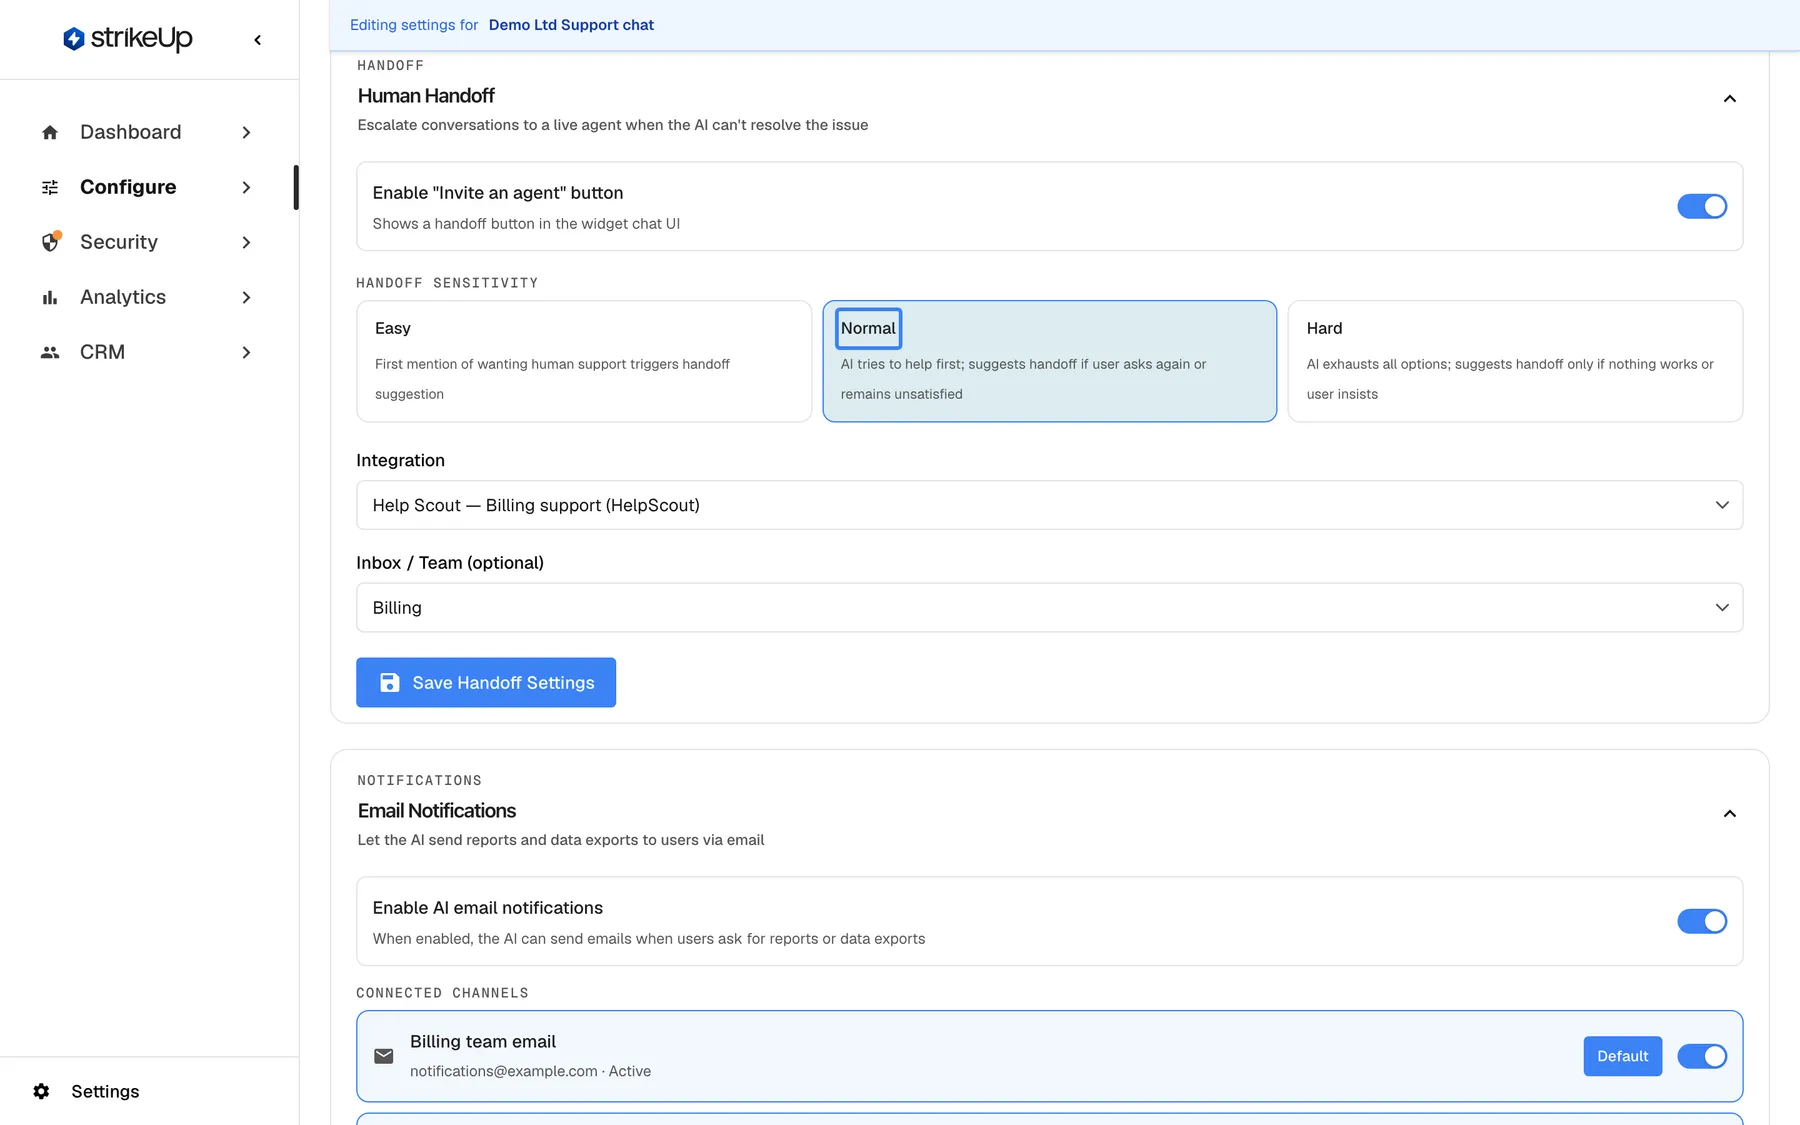Select the Hard handoff sensitivity option
Image resolution: width=1800 pixels, height=1125 pixels.
1515,361
